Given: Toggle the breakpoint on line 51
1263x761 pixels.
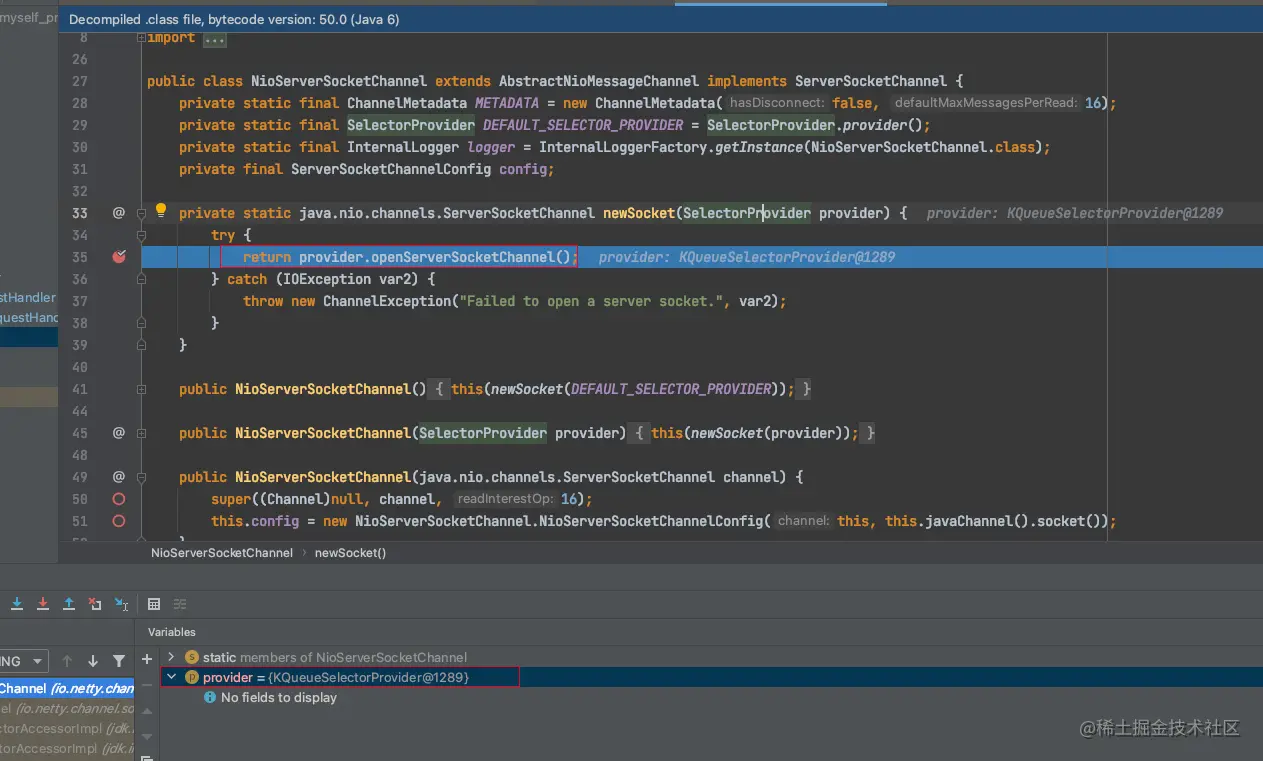Looking at the screenshot, I should (x=118, y=521).
